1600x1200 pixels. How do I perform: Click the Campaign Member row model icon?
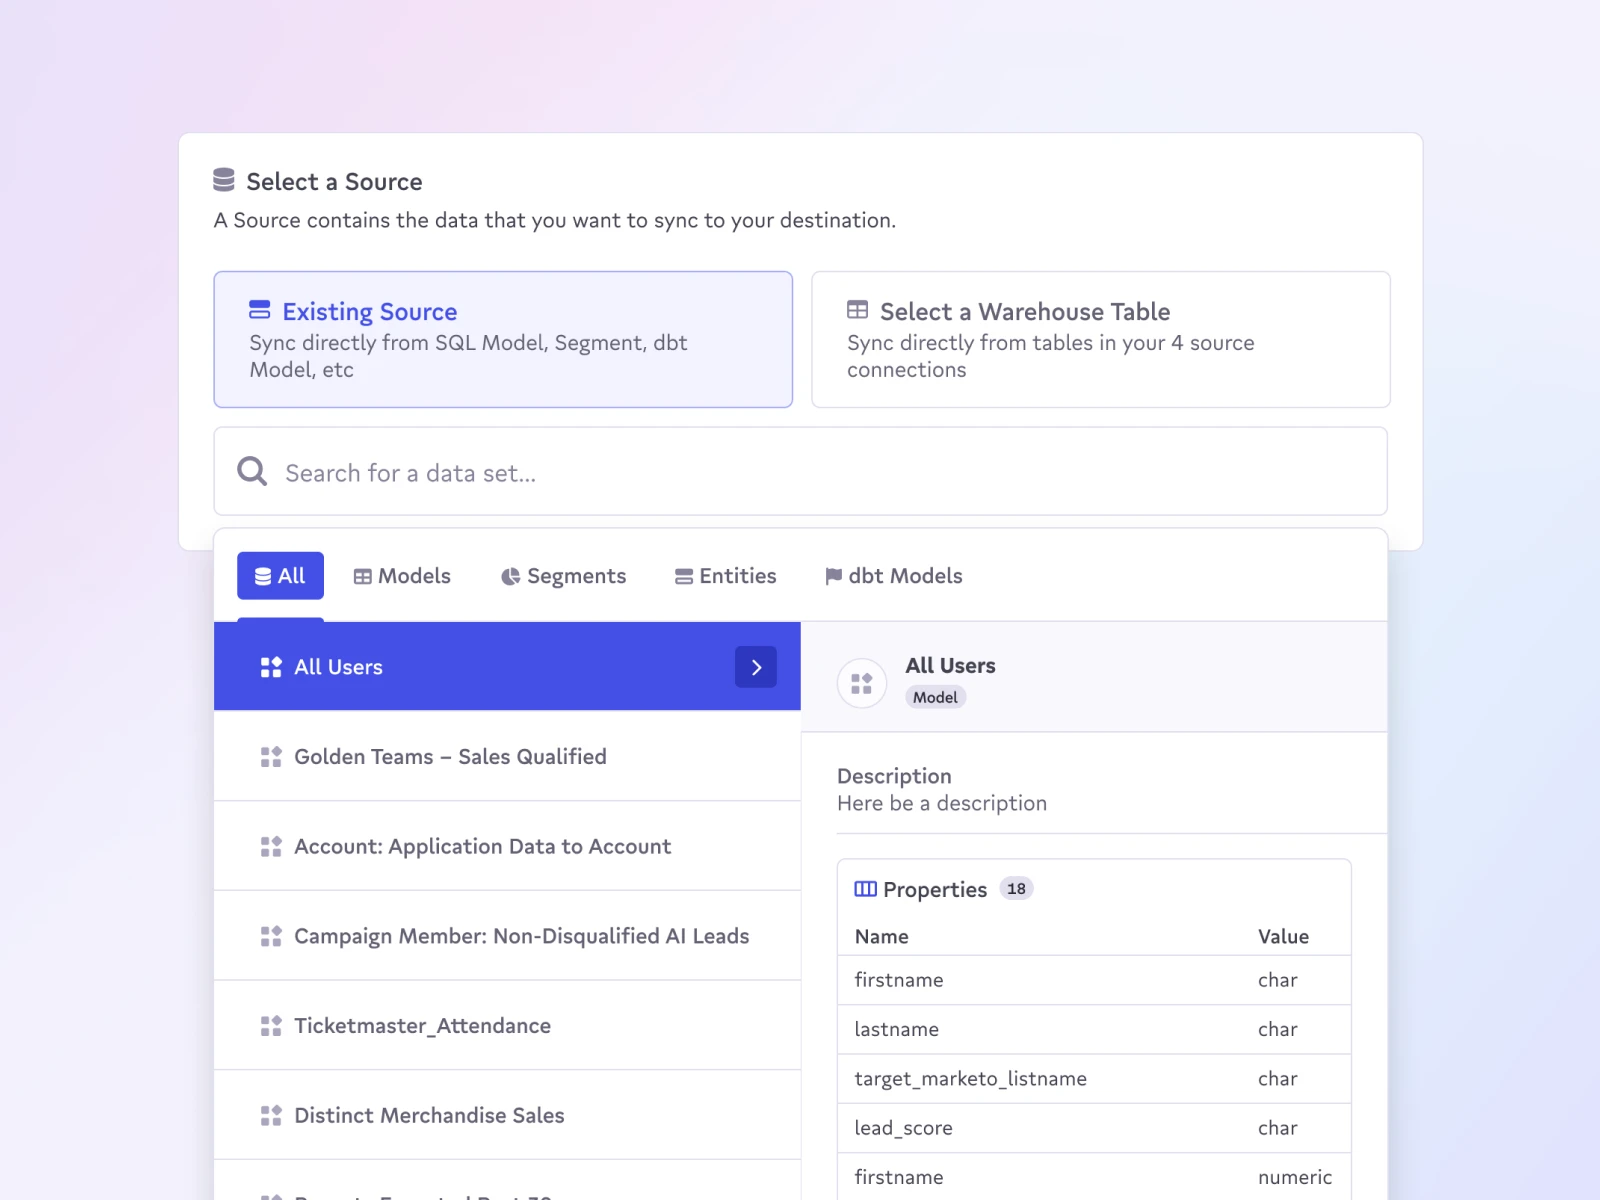271,936
